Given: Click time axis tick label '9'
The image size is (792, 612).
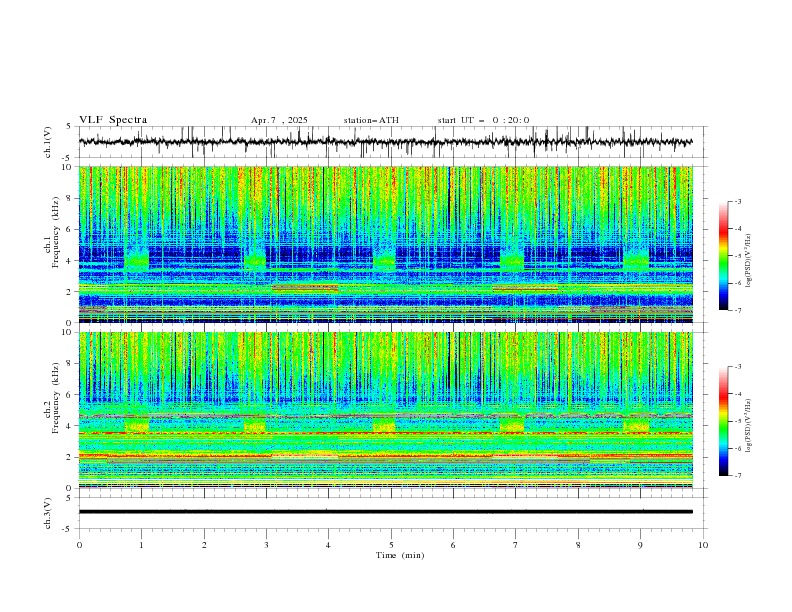Looking at the screenshot, I should [640, 545].
